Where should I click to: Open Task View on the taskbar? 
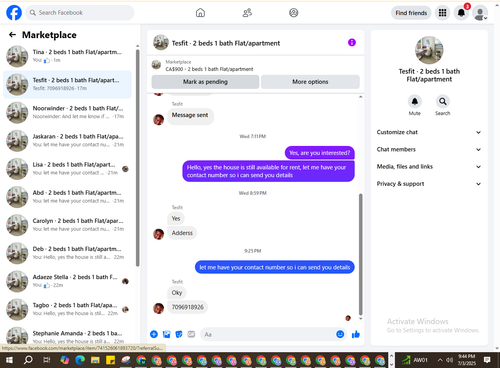47,360
